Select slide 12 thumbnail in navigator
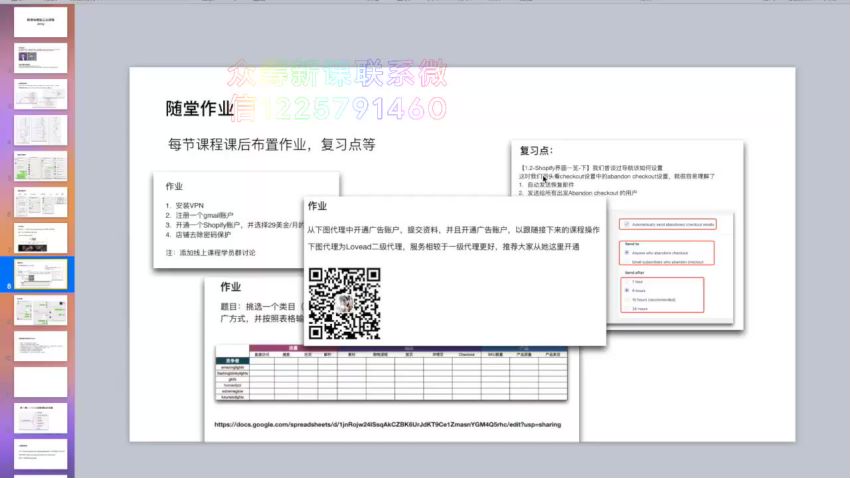Screen dimensions: 850x478 pos(40,418)
